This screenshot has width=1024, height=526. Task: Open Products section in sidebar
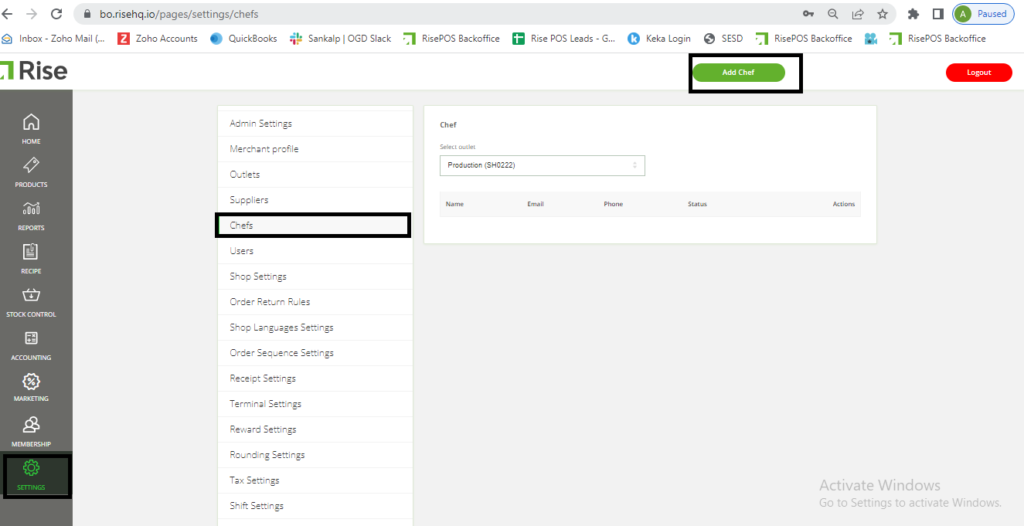31,166
